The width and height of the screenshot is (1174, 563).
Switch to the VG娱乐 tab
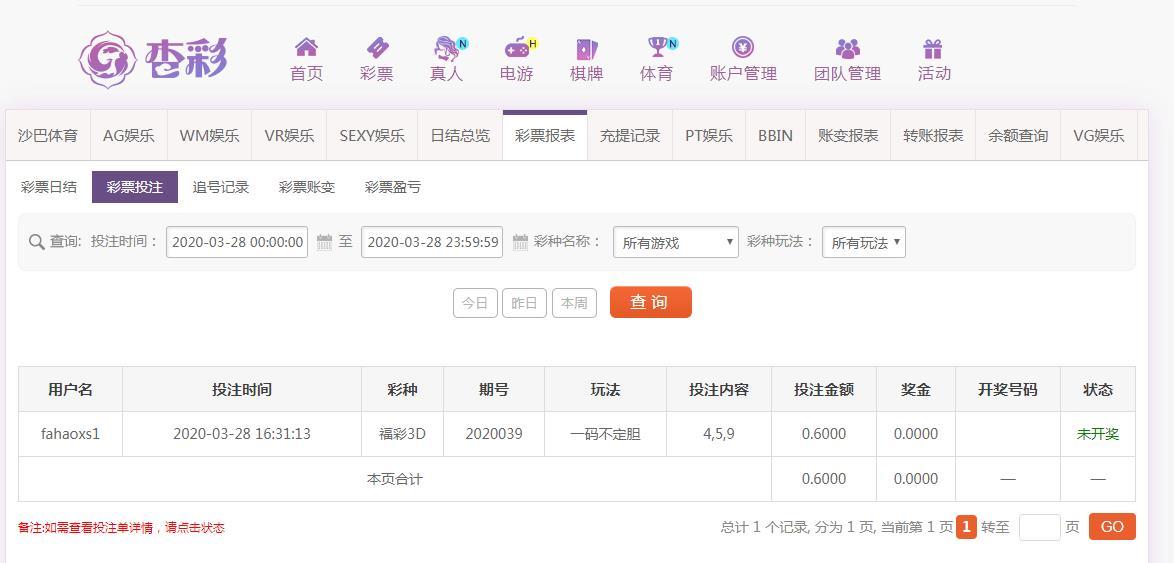click(1099, 136)
